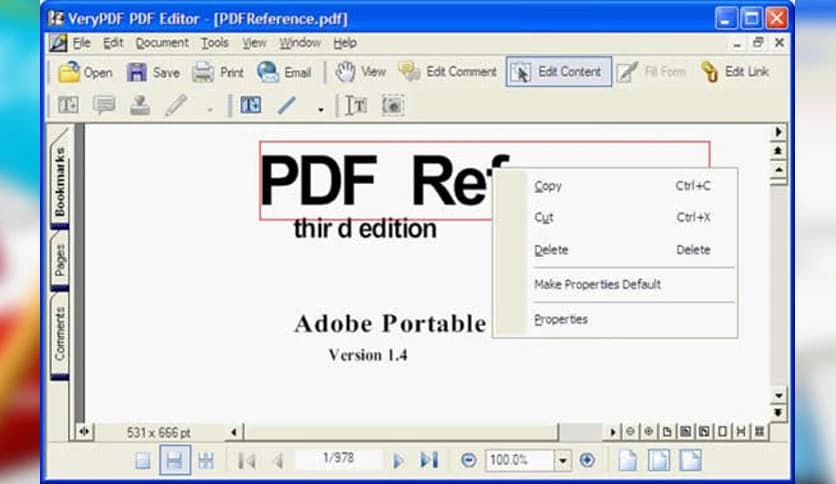Go to the previous page

[278, 460]
